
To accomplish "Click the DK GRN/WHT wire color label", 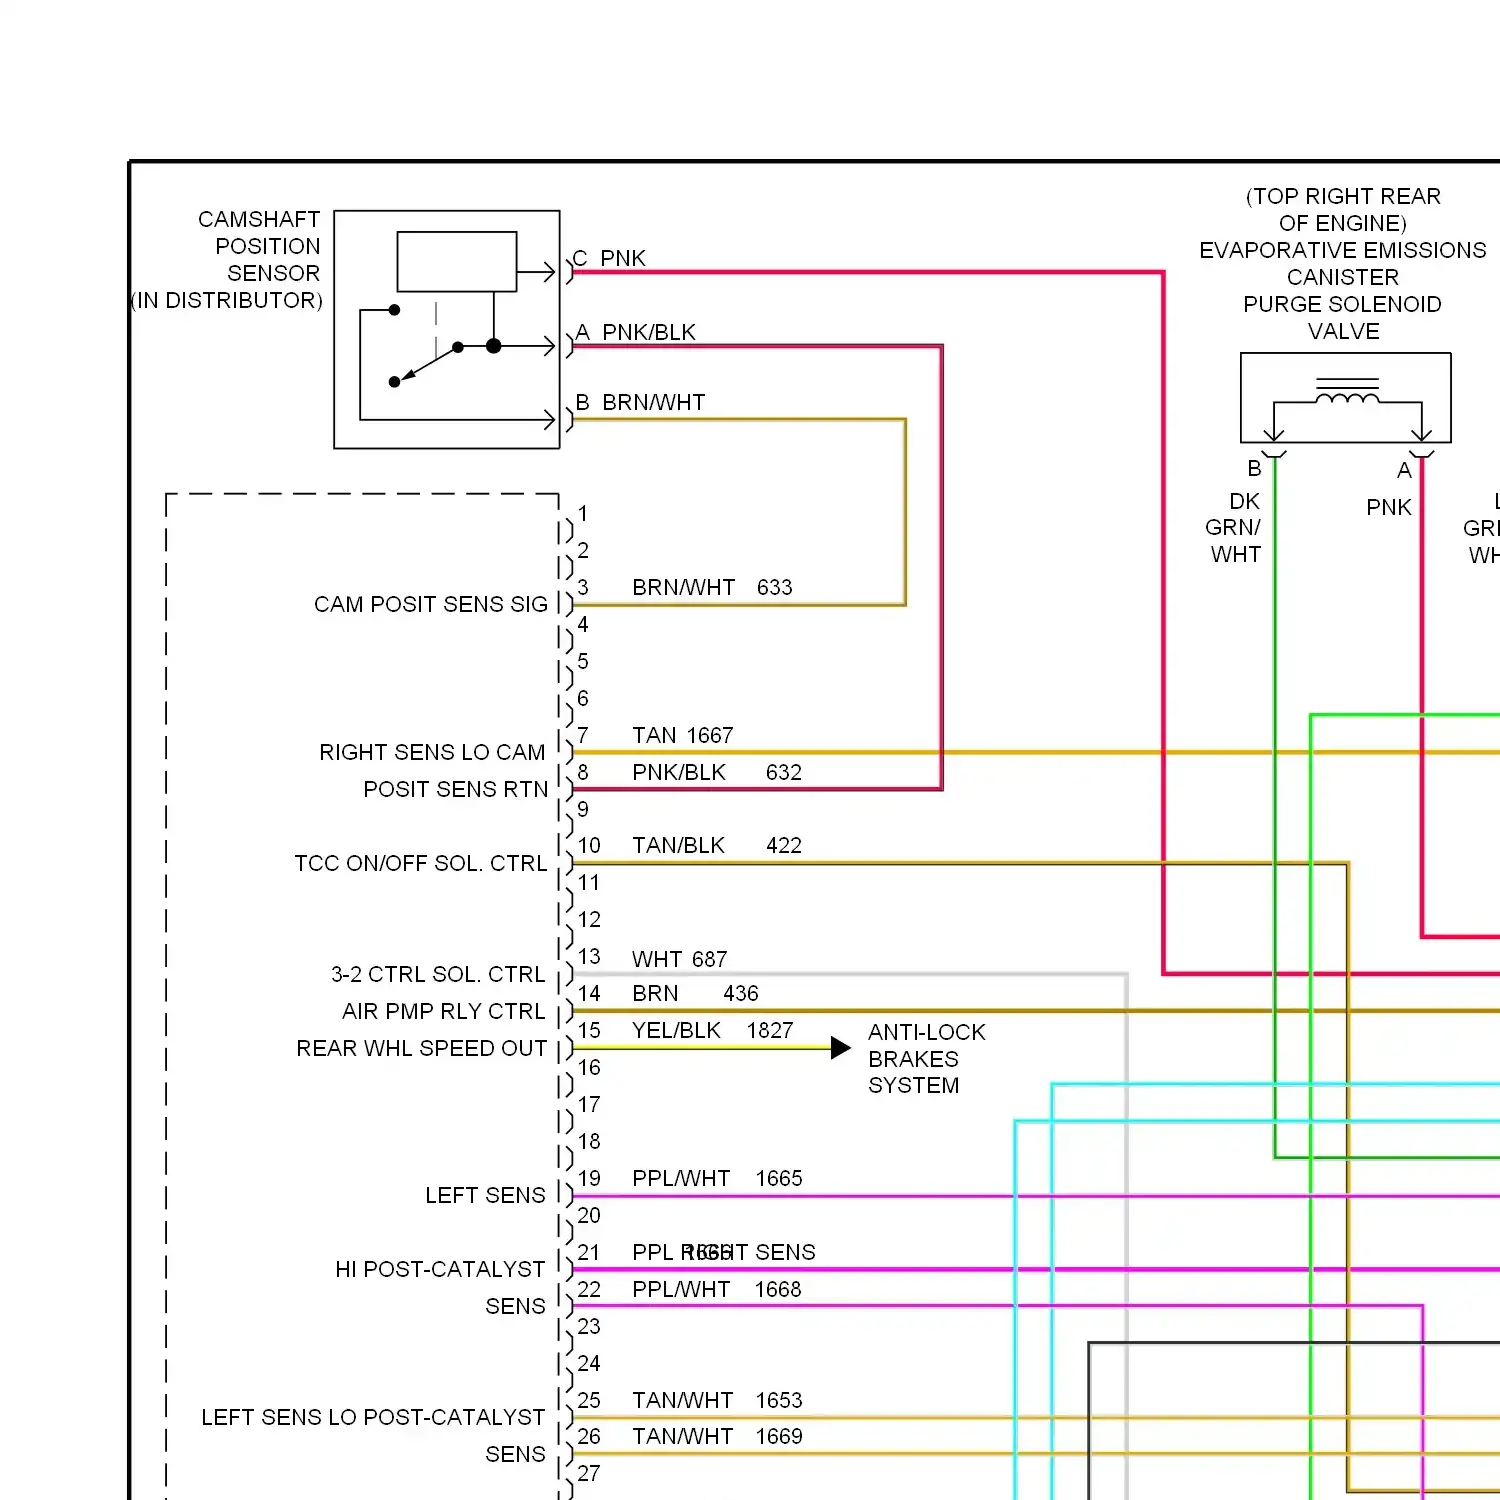I will [x=1234, y=527].
